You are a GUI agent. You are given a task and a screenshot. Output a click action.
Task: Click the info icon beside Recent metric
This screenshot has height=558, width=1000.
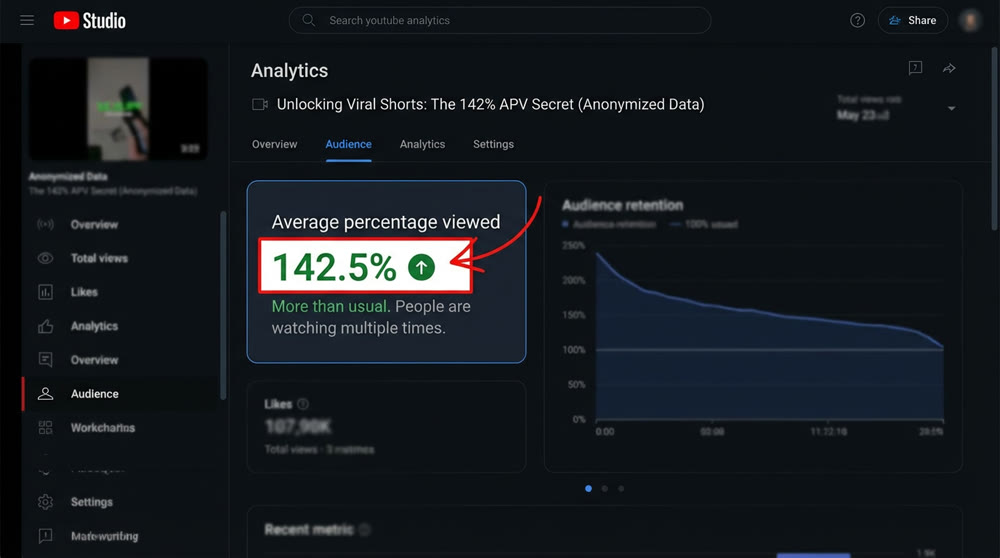[365, 529]
